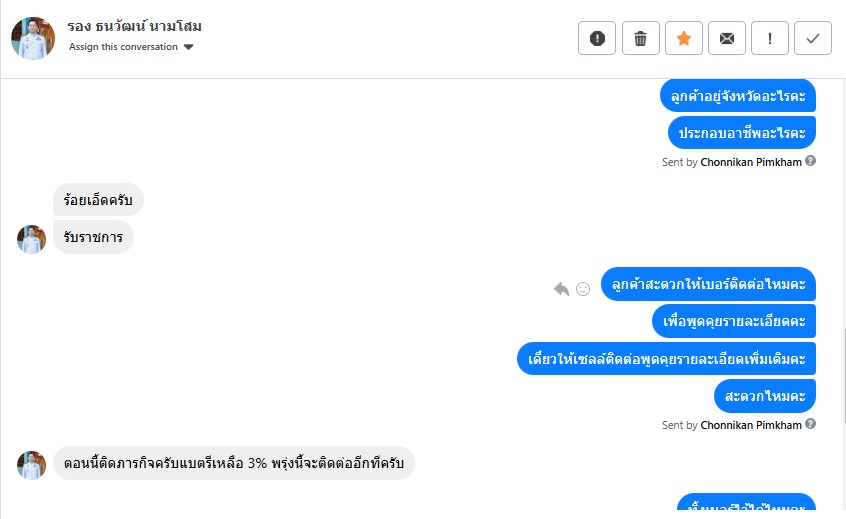The width and height of the screenshot is (846, 519).
Task: Open Chonnikan Pimkham link under ประกอบอาชีพอะไรคะ
Action: click(751, 162)
